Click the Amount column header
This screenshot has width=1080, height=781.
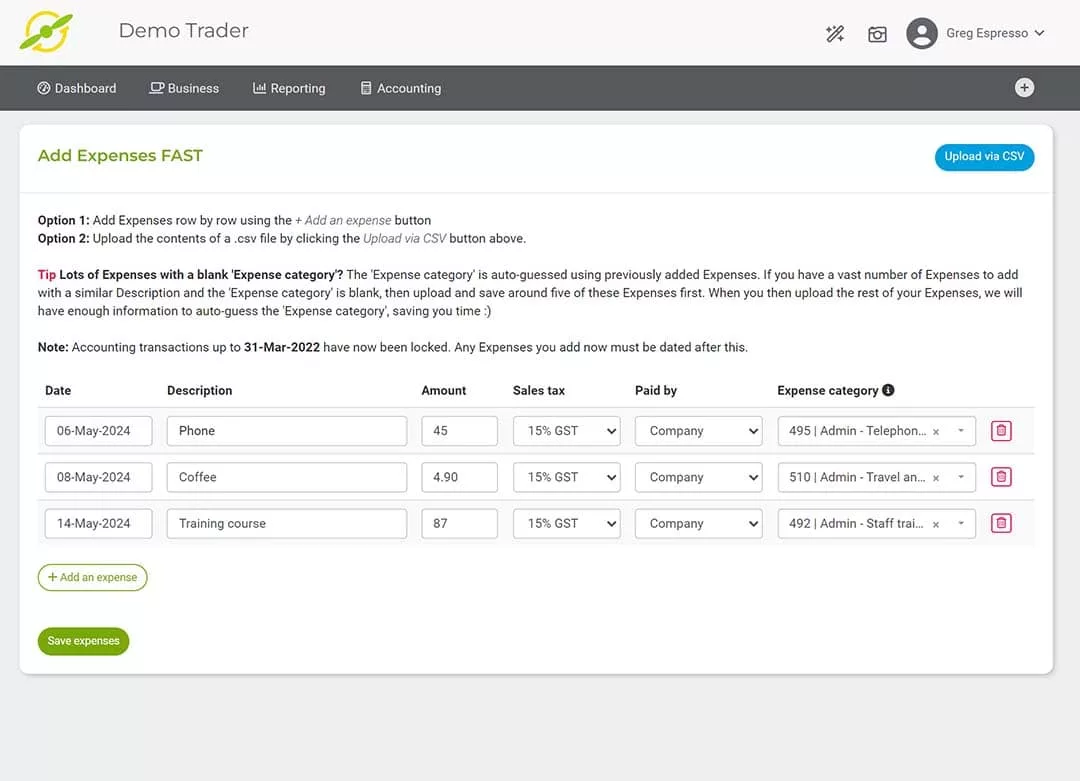click(444, 390)
